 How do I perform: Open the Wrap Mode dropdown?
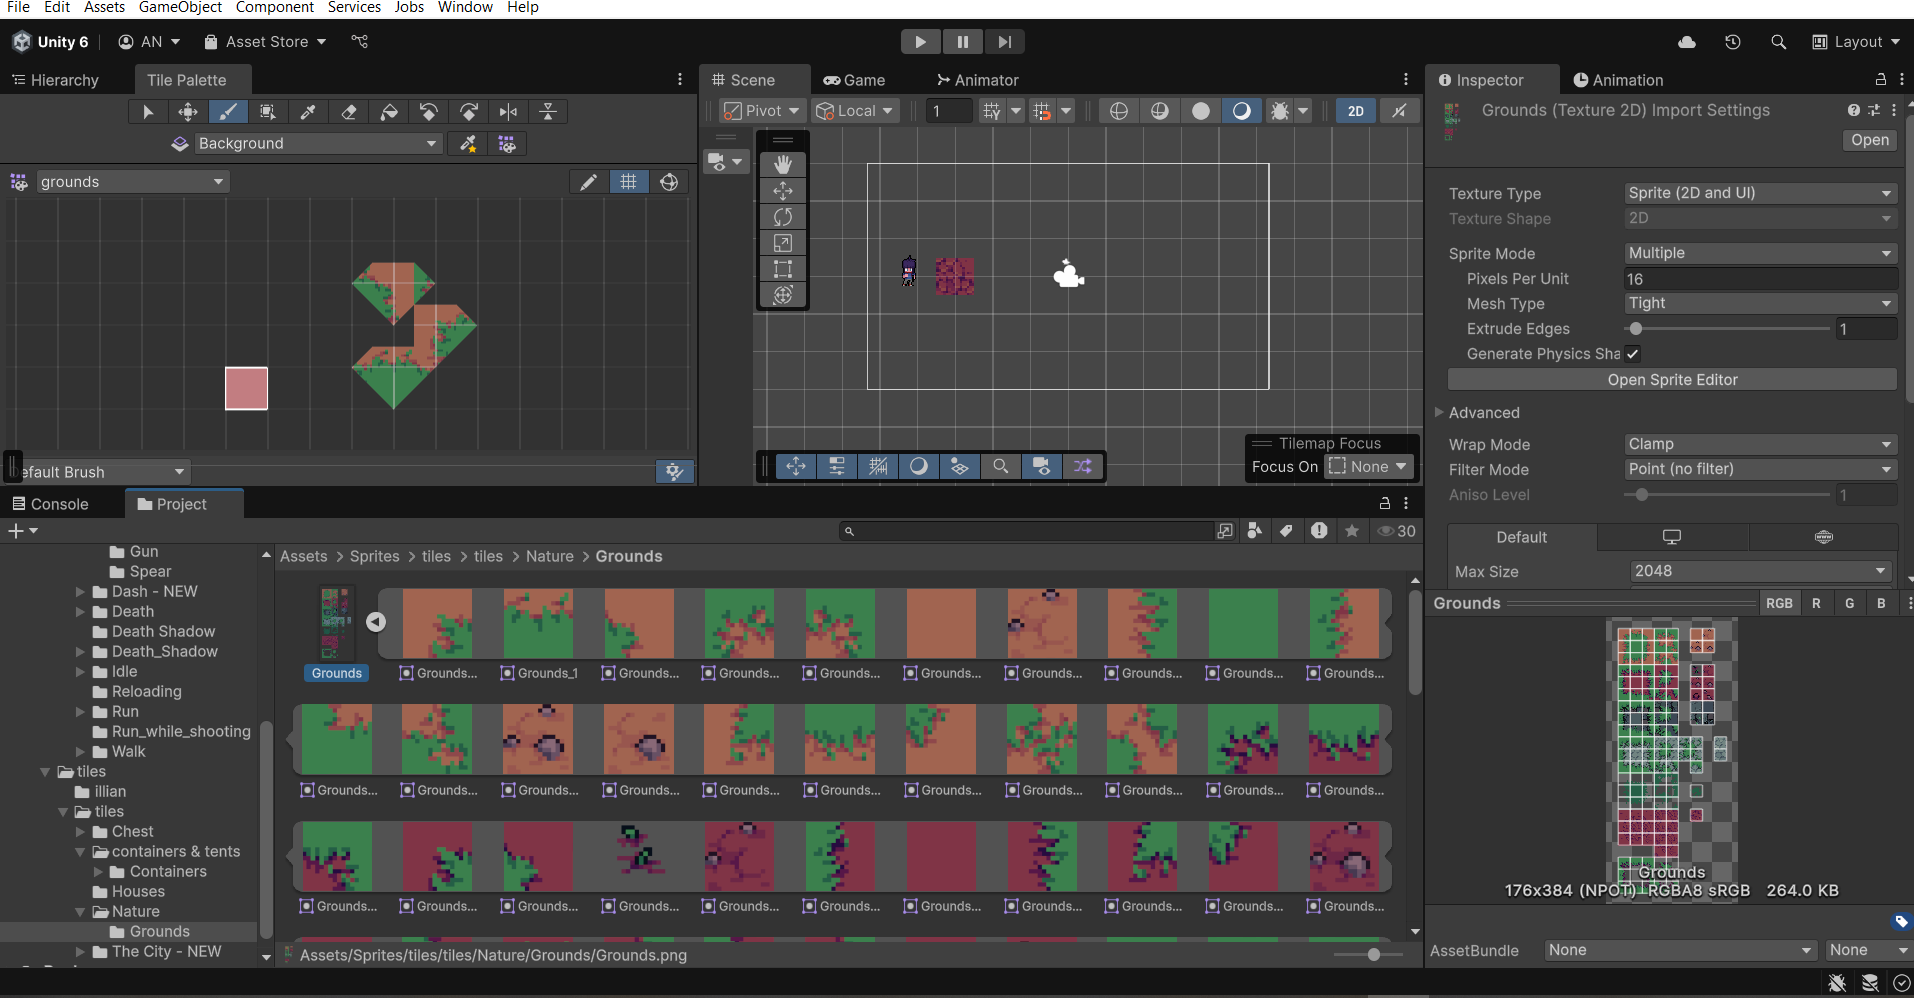1759,443
